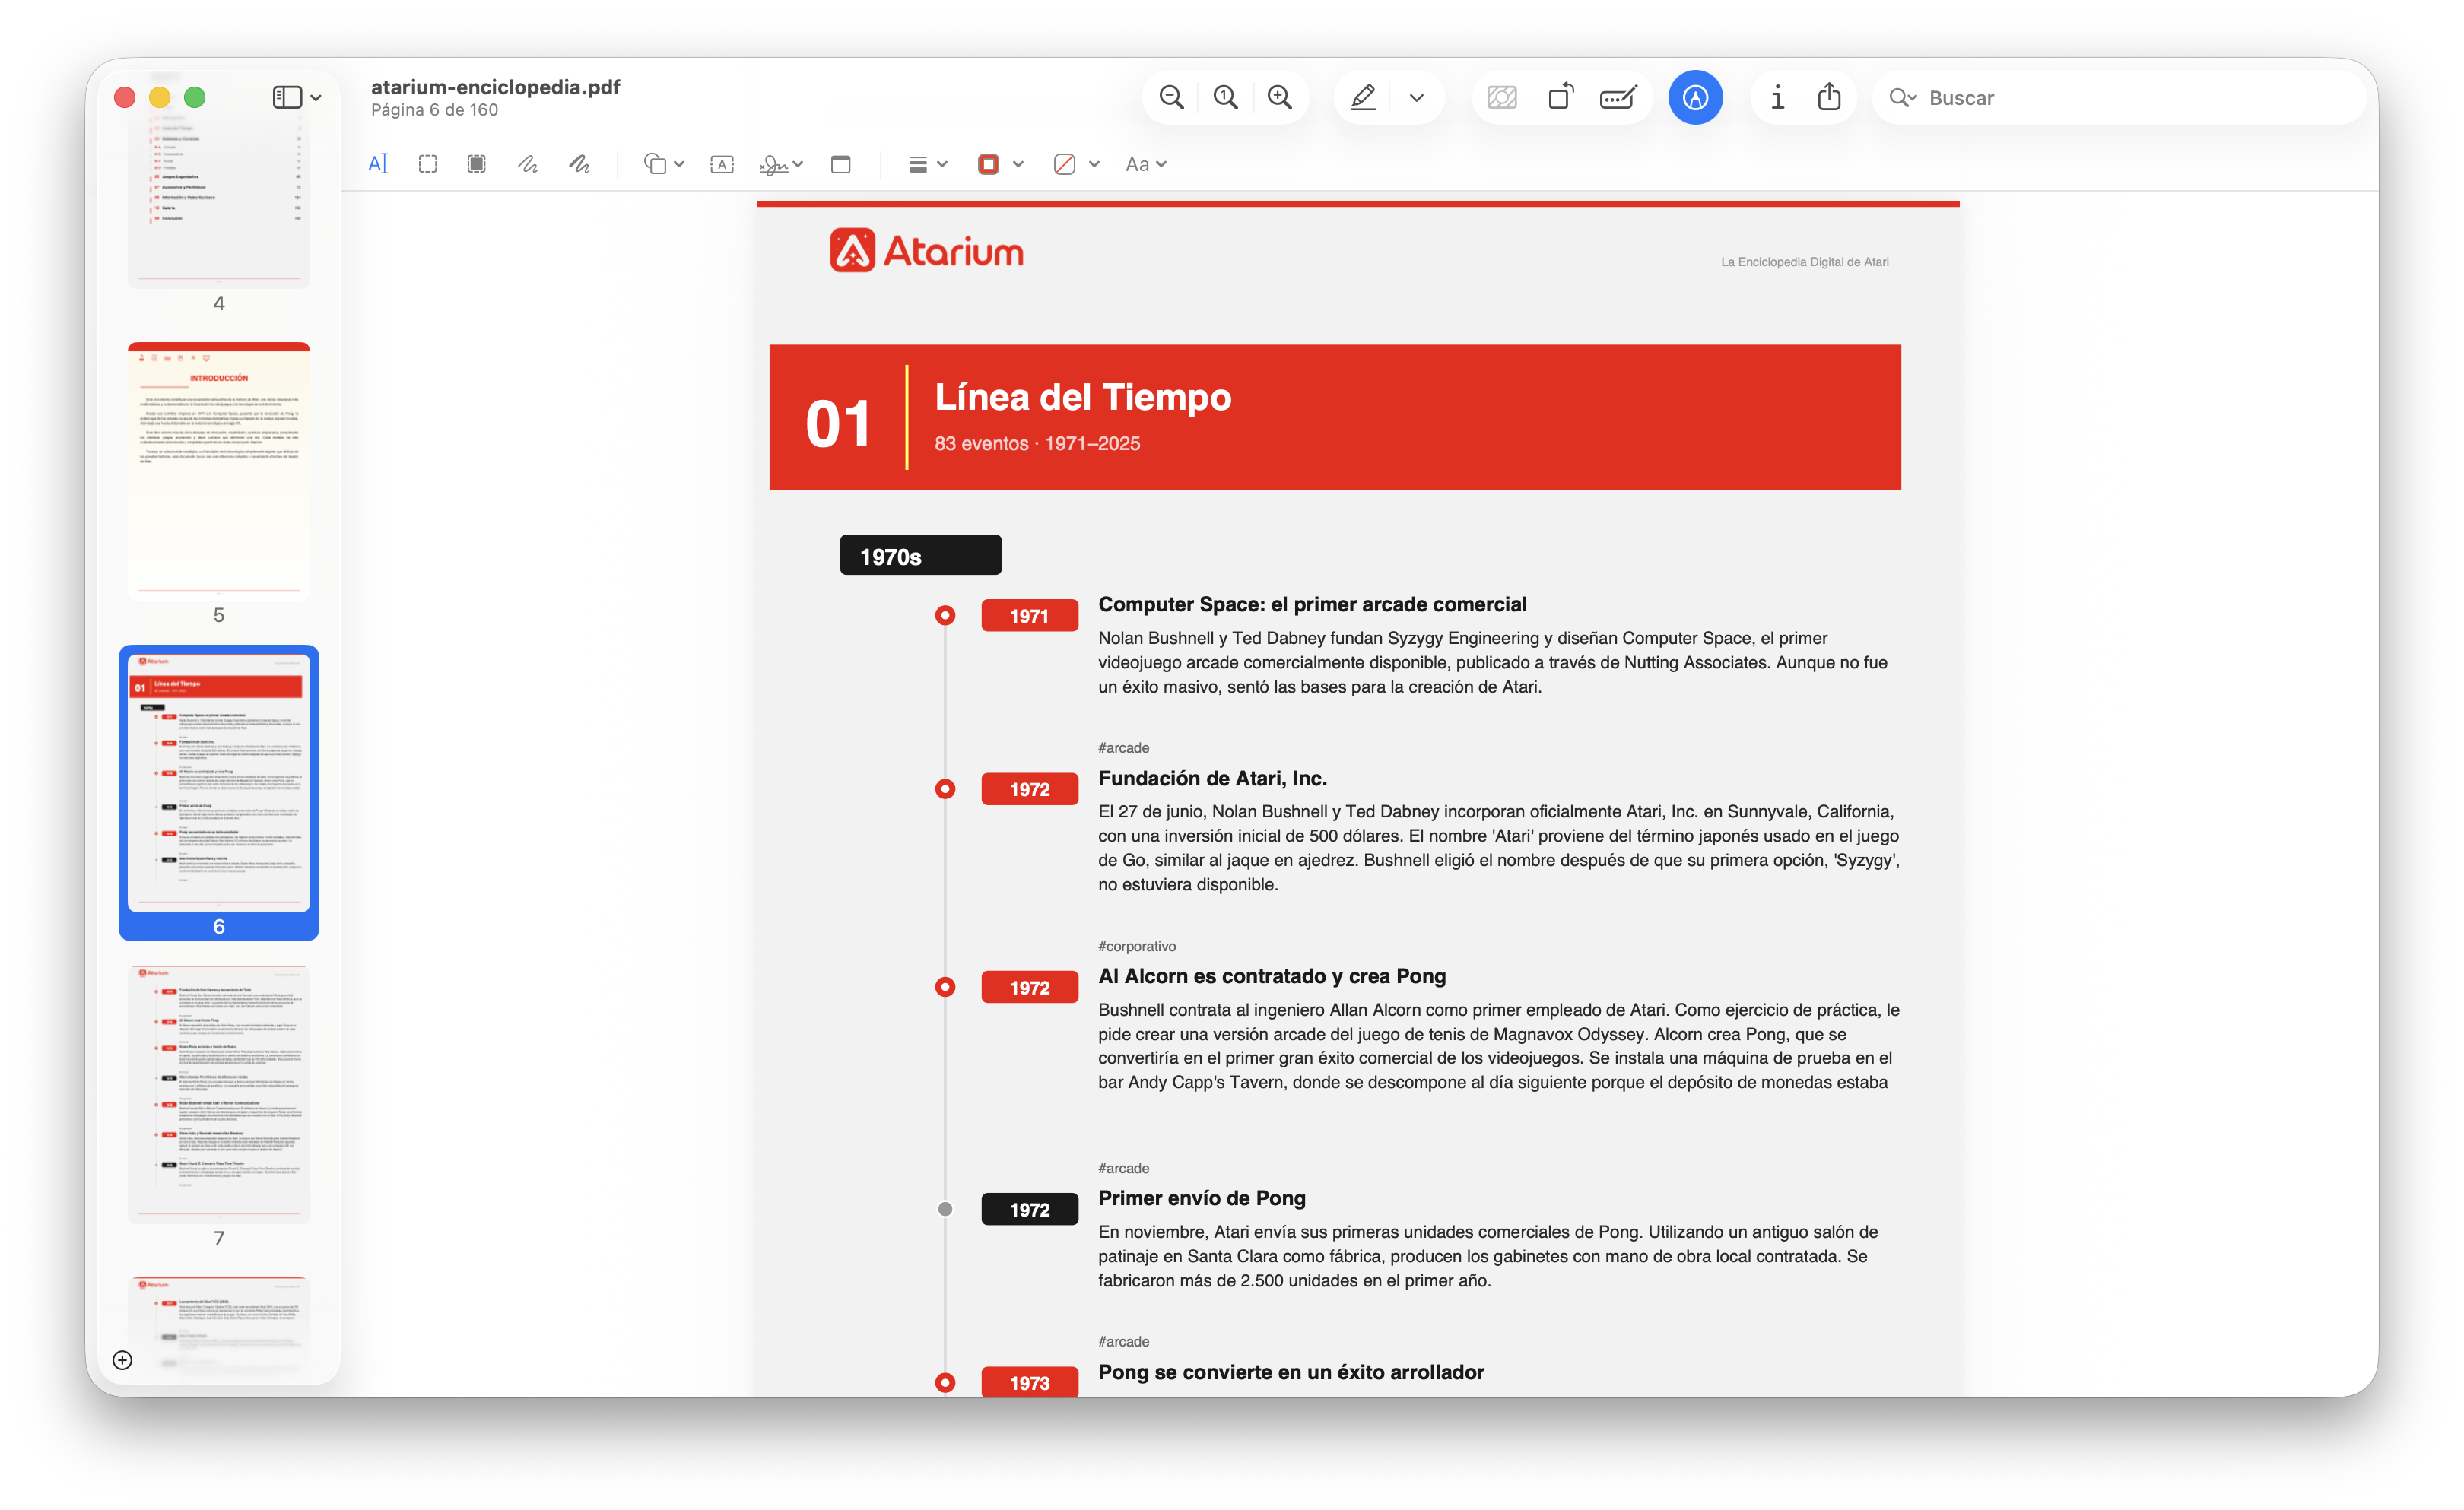Click the red 1973 year badge
2464x1510 pixels.
click(x=1029, y=1383)
